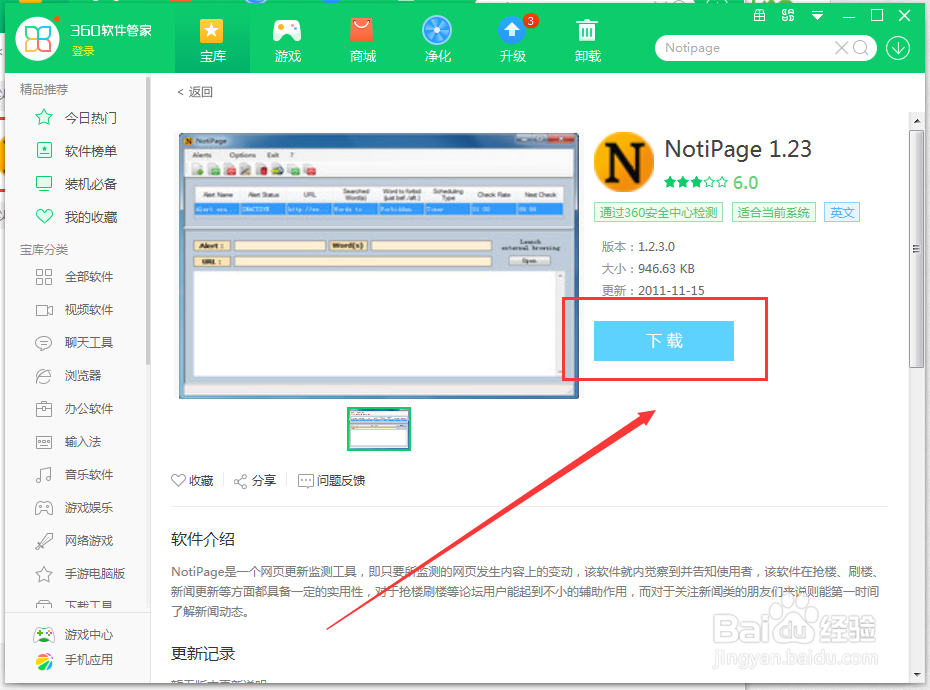Image resolution: width=930 pixels, height=690 pixels.
Task: Select 装机必备 in the sidebar
Action: (x=76, y=184)
